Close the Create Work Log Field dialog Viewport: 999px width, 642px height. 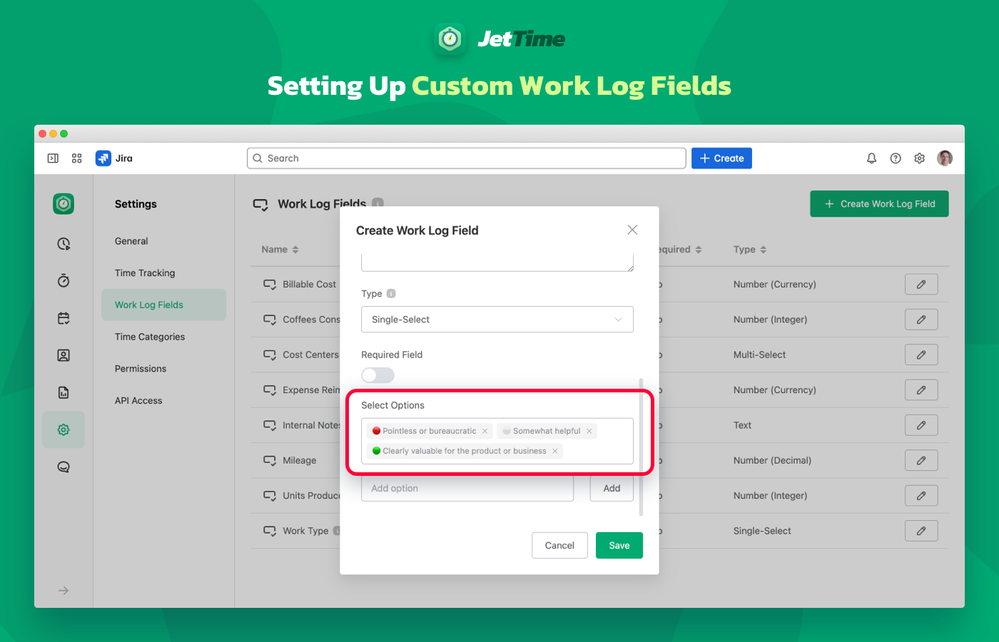[632, 230]
